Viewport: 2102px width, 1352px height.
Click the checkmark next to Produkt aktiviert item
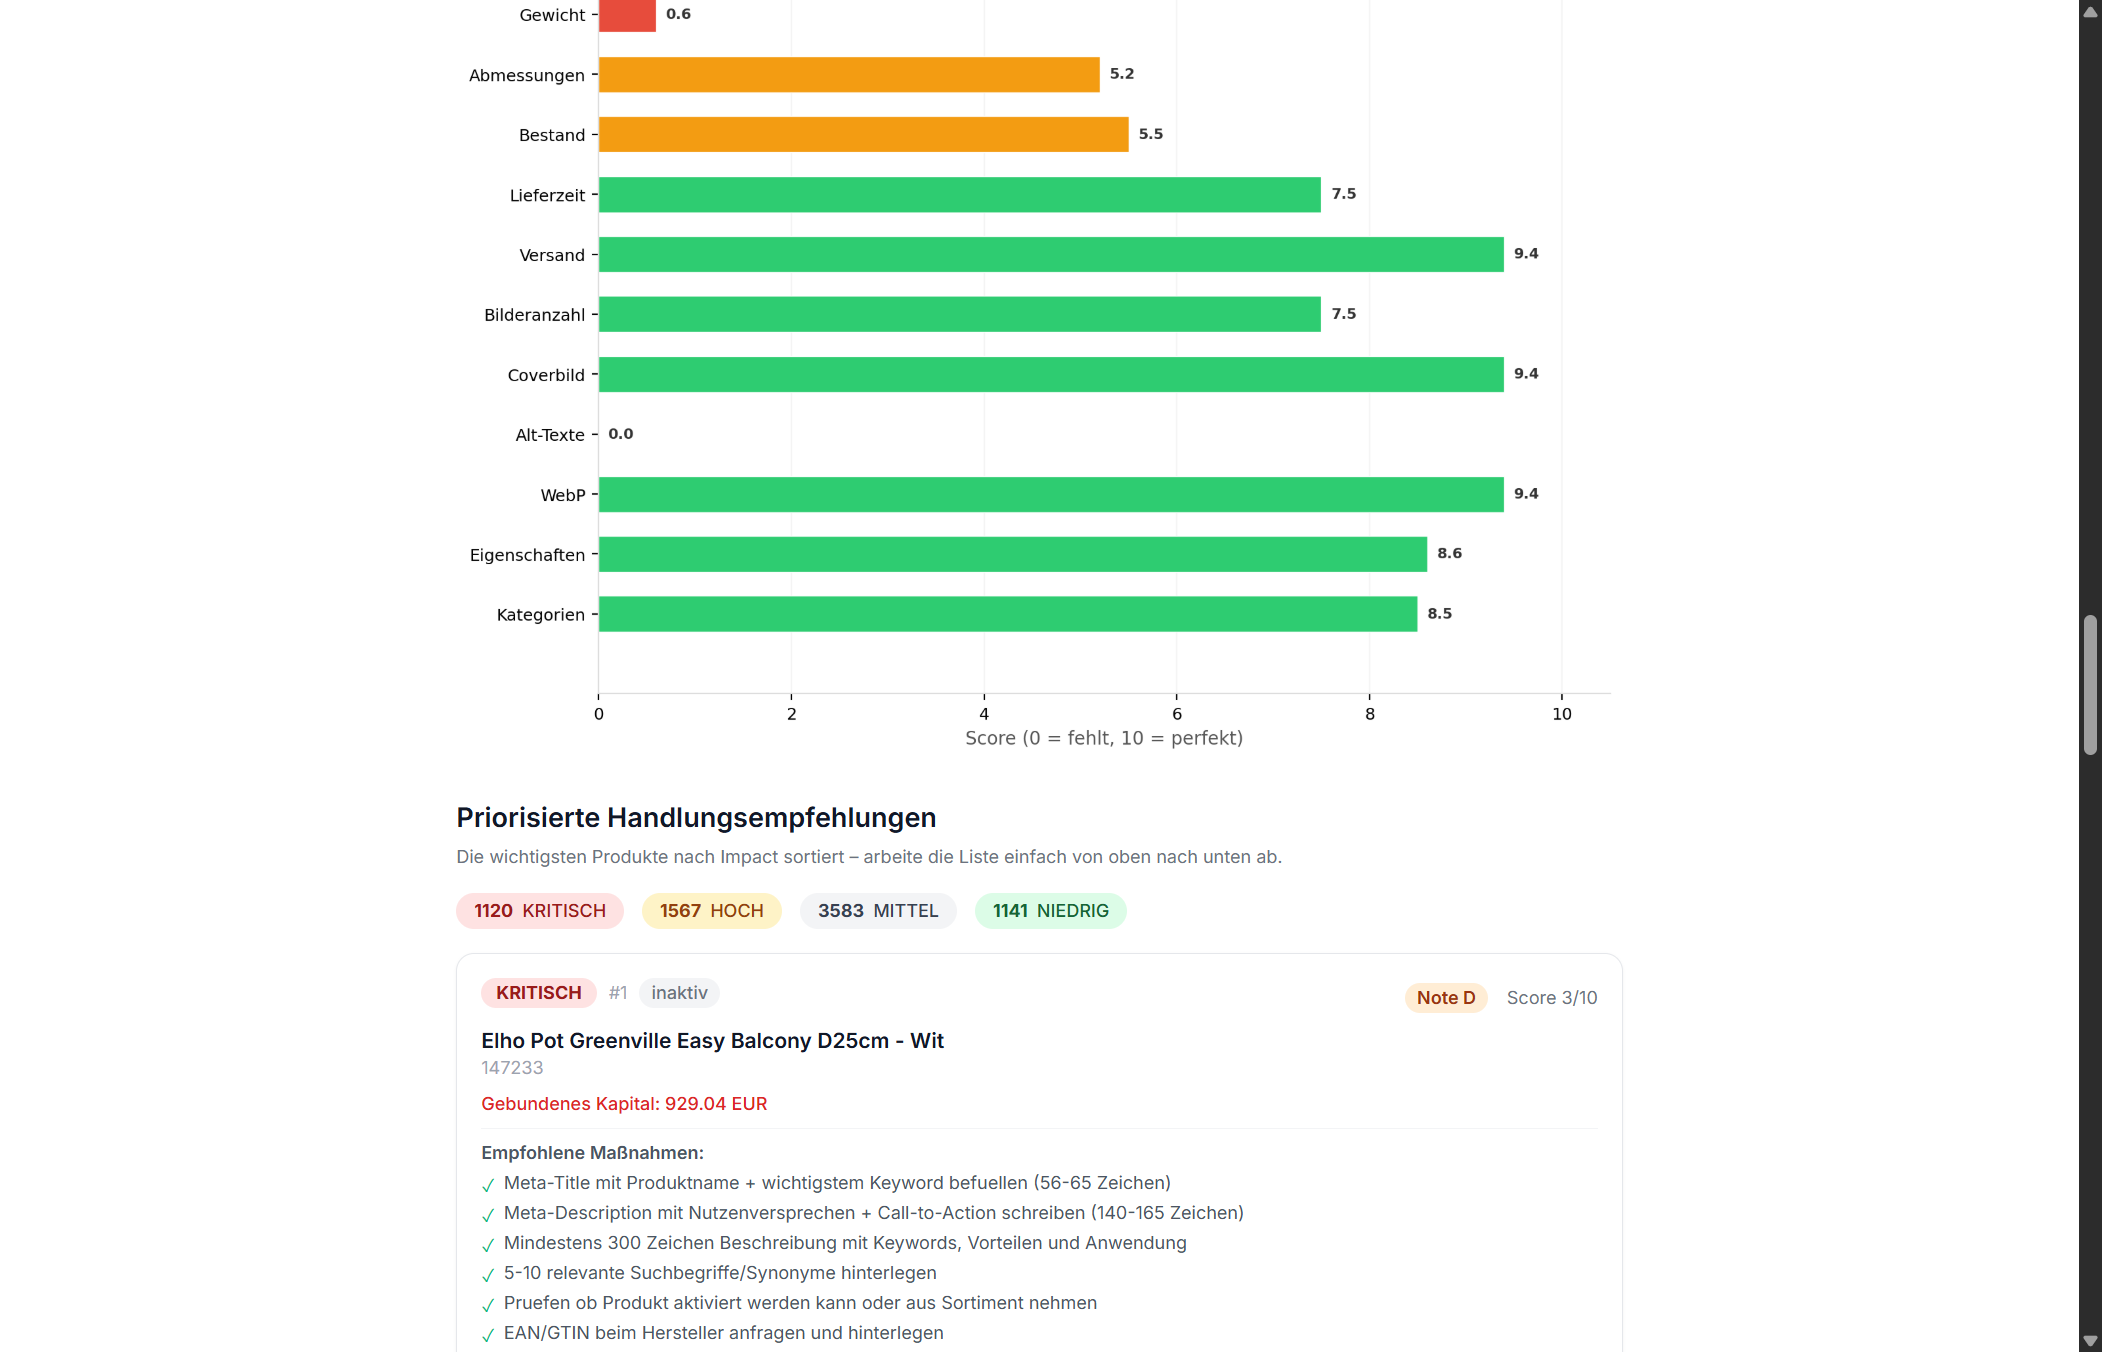489,1304
